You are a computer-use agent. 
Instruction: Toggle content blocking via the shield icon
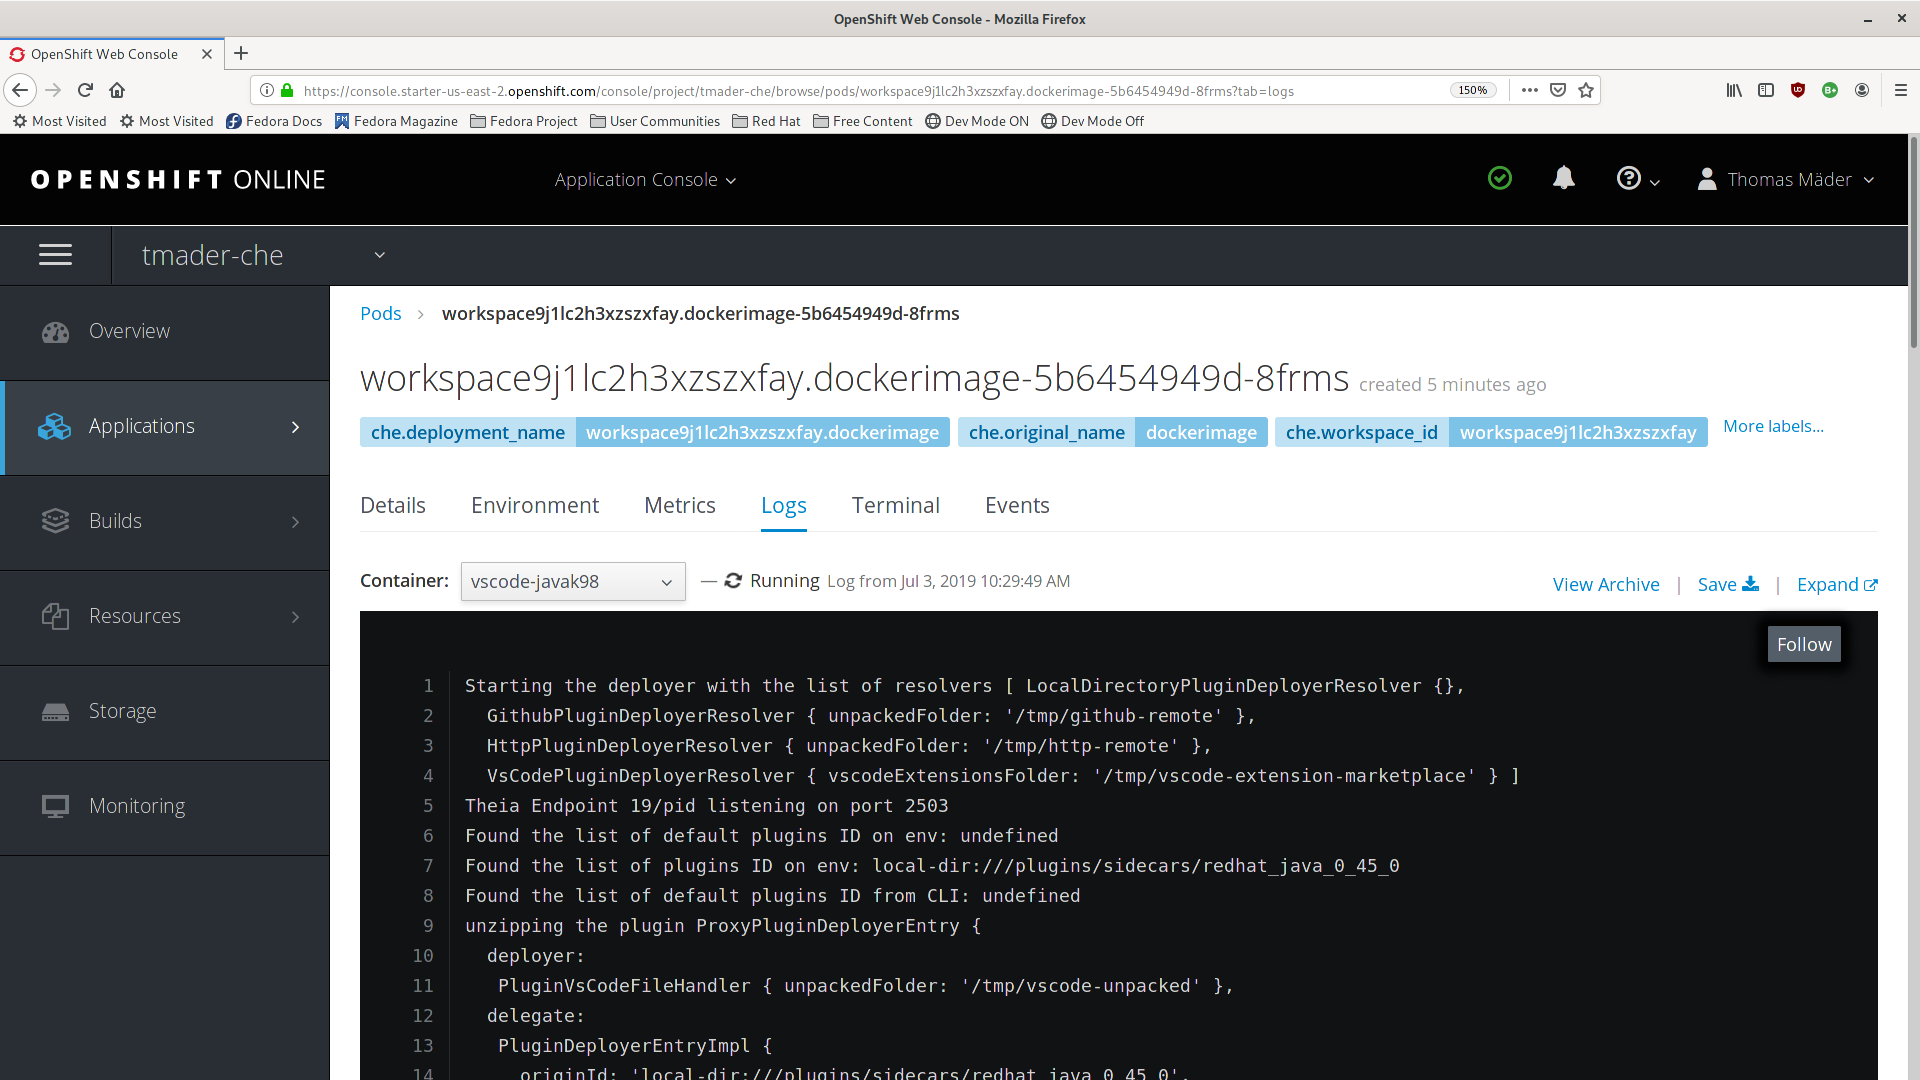coord(1799,90)
